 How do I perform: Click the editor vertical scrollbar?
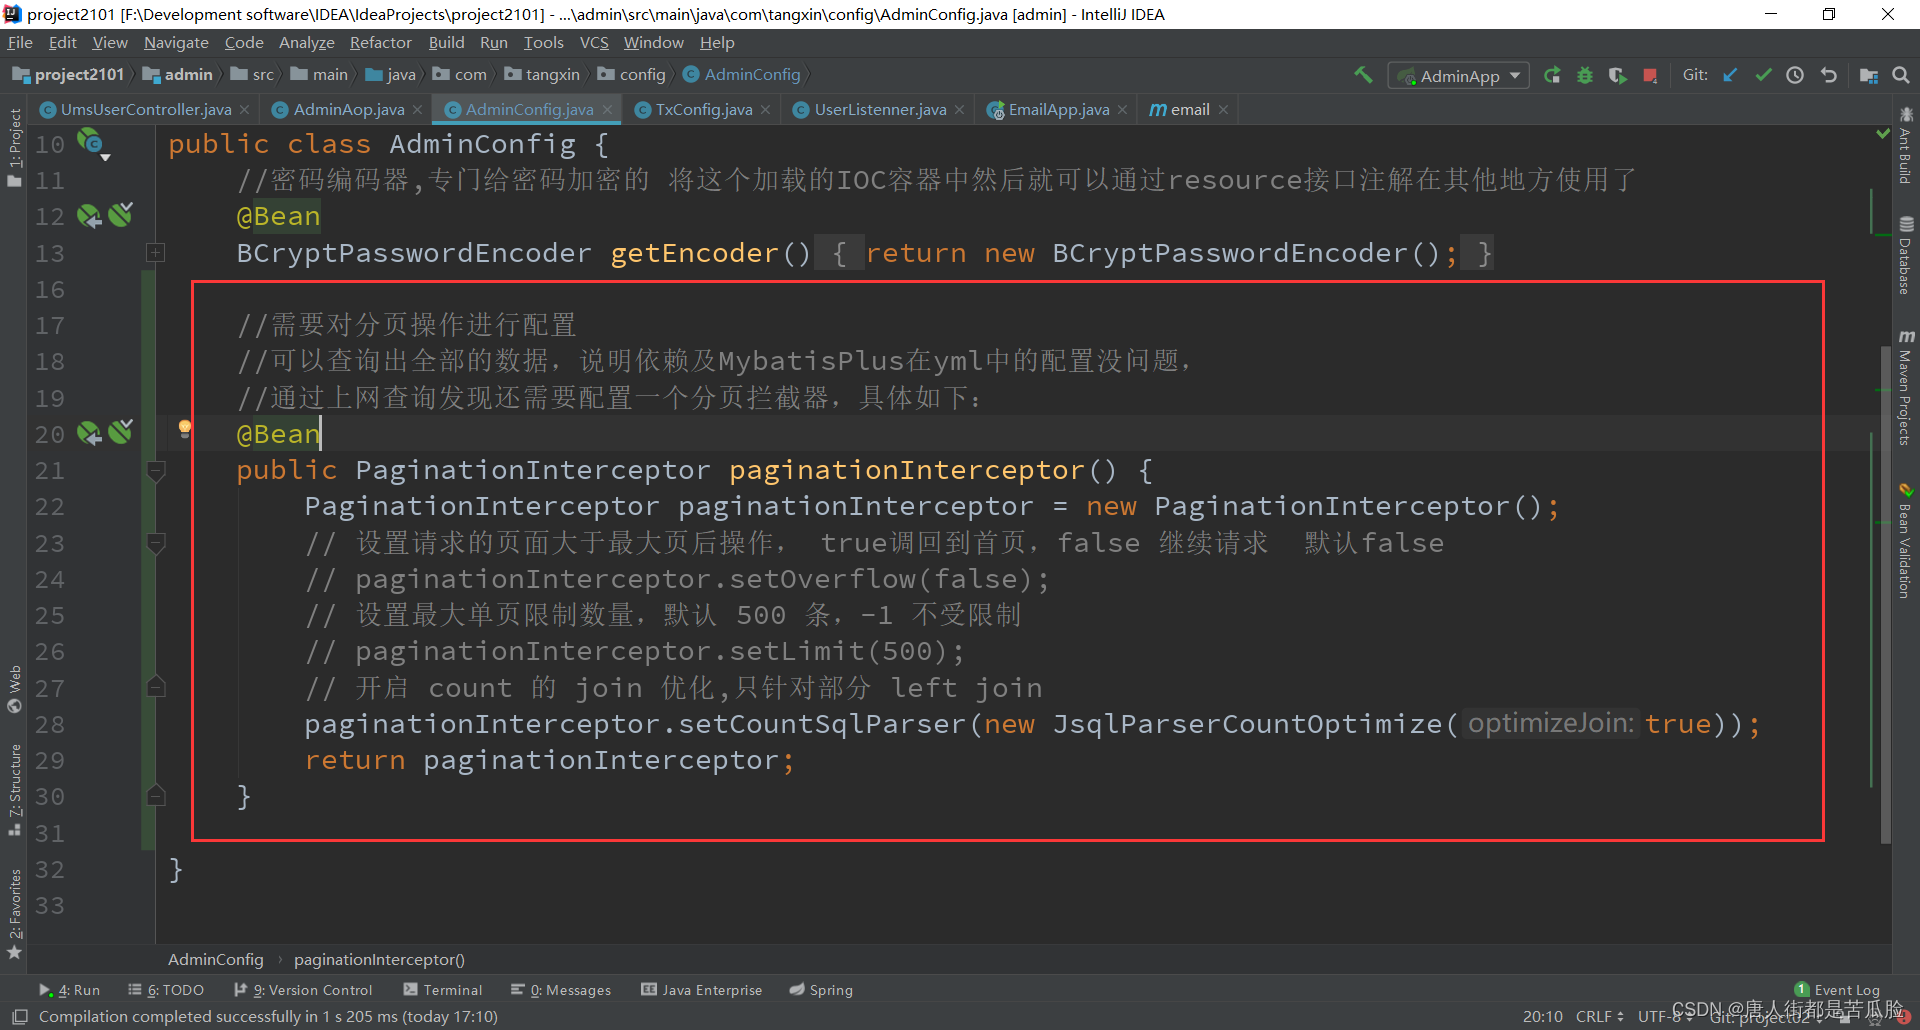click(1885, 595)
